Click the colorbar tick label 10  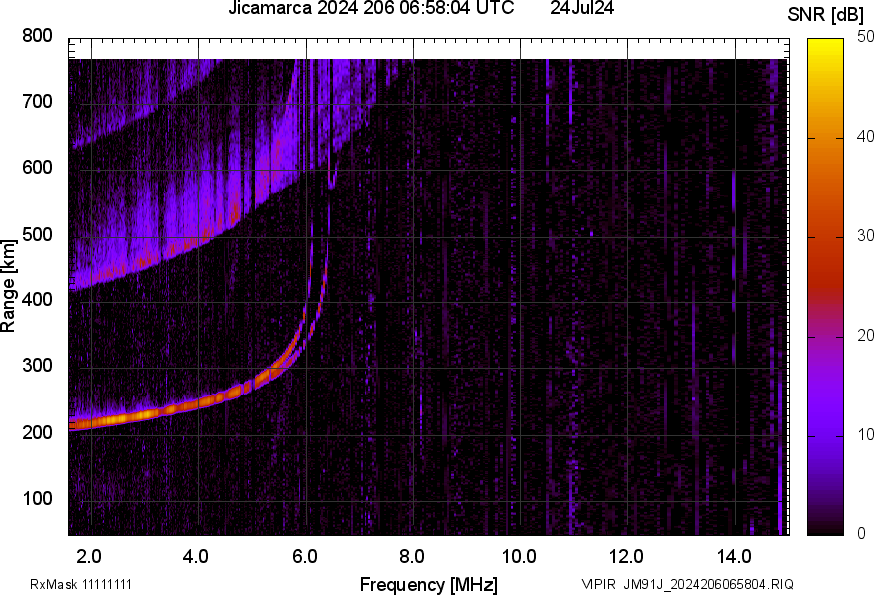point(865,434)
